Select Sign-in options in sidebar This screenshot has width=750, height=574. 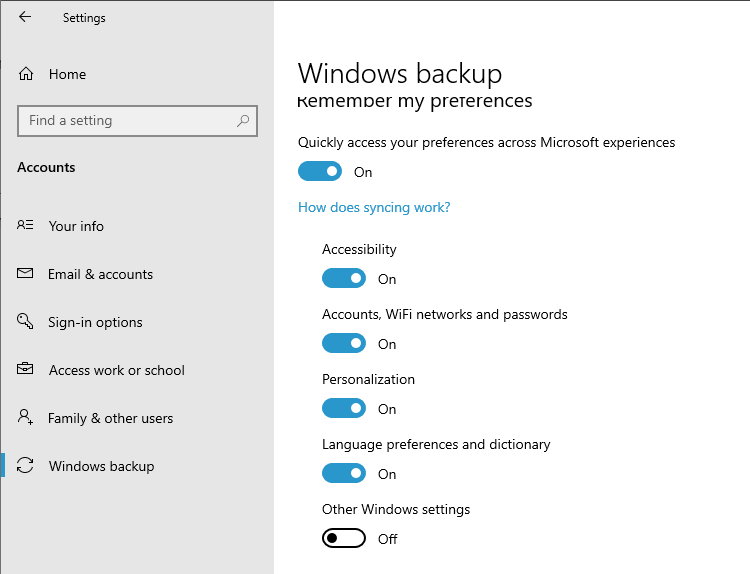coord(137,322)
